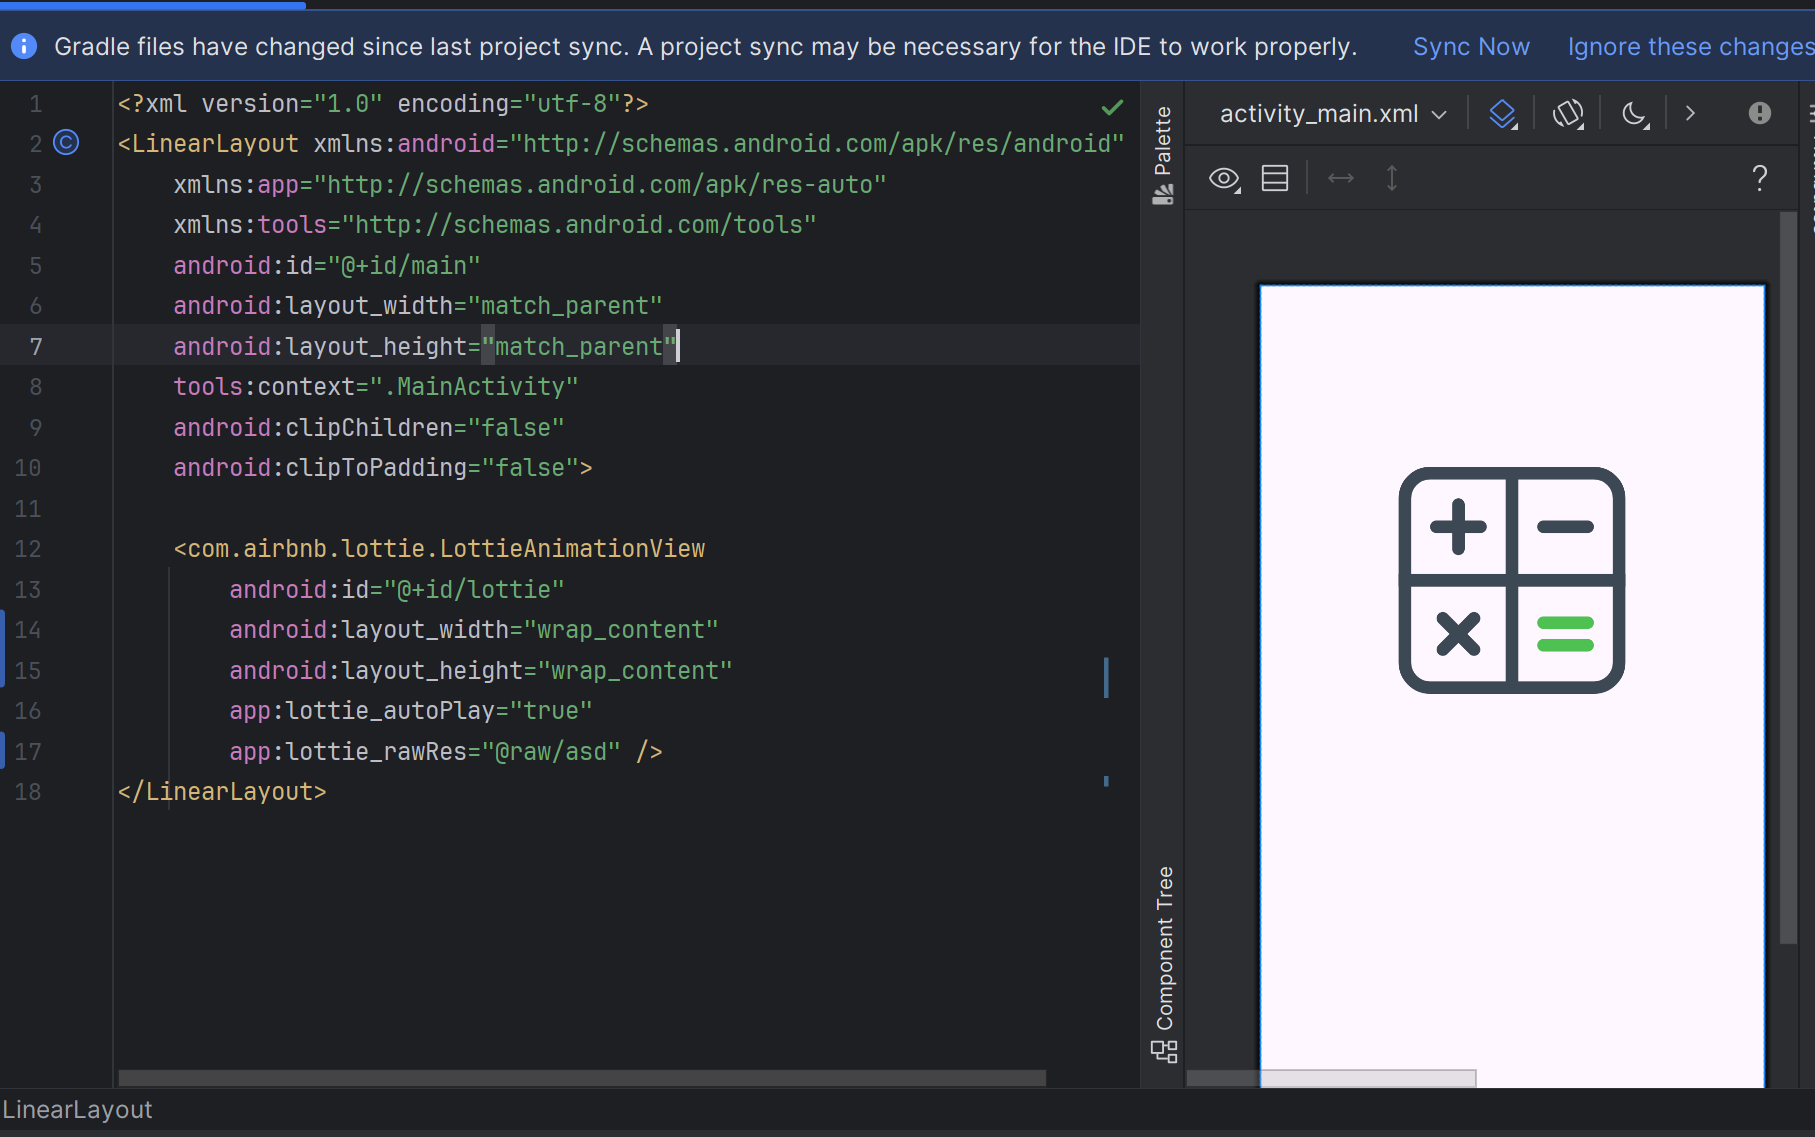Screen dimensions: 1815x1137
Task: Click android:clipChildren="false" line
Action: click(369, 428)
